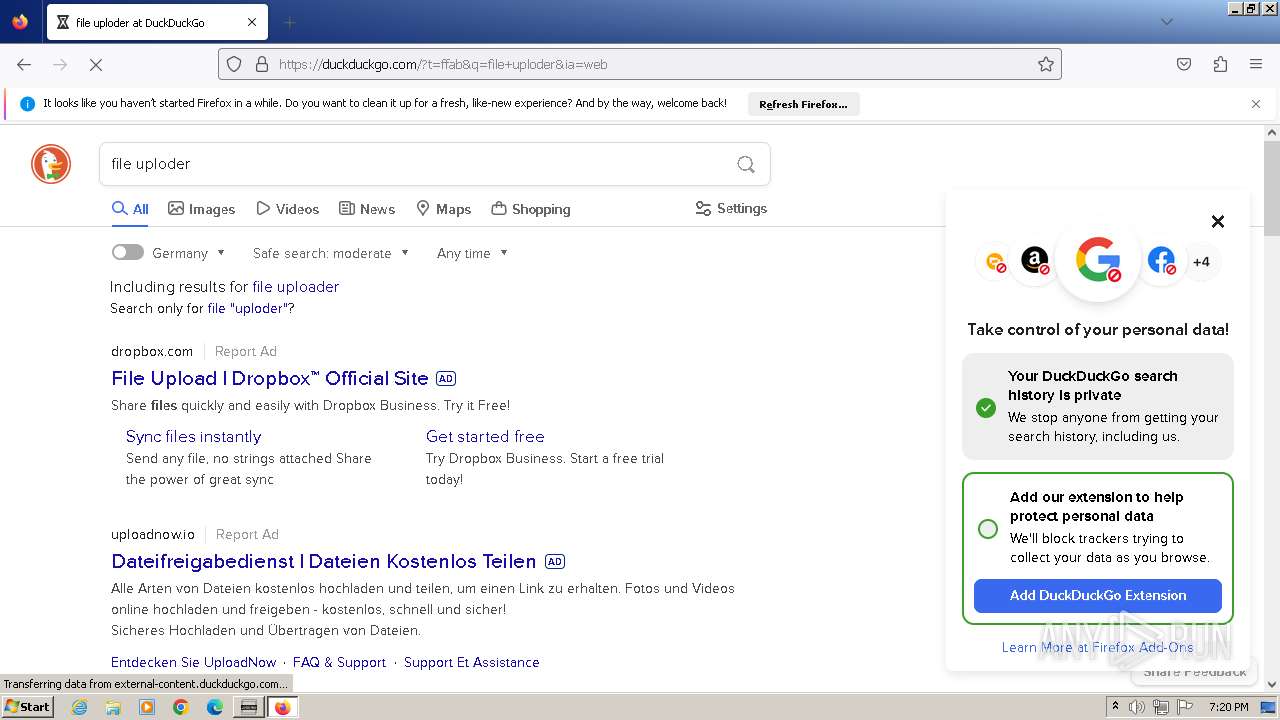Open the Any time filter dropdown
Viewport: 1280px width, 720px height.
coord(472,253)
